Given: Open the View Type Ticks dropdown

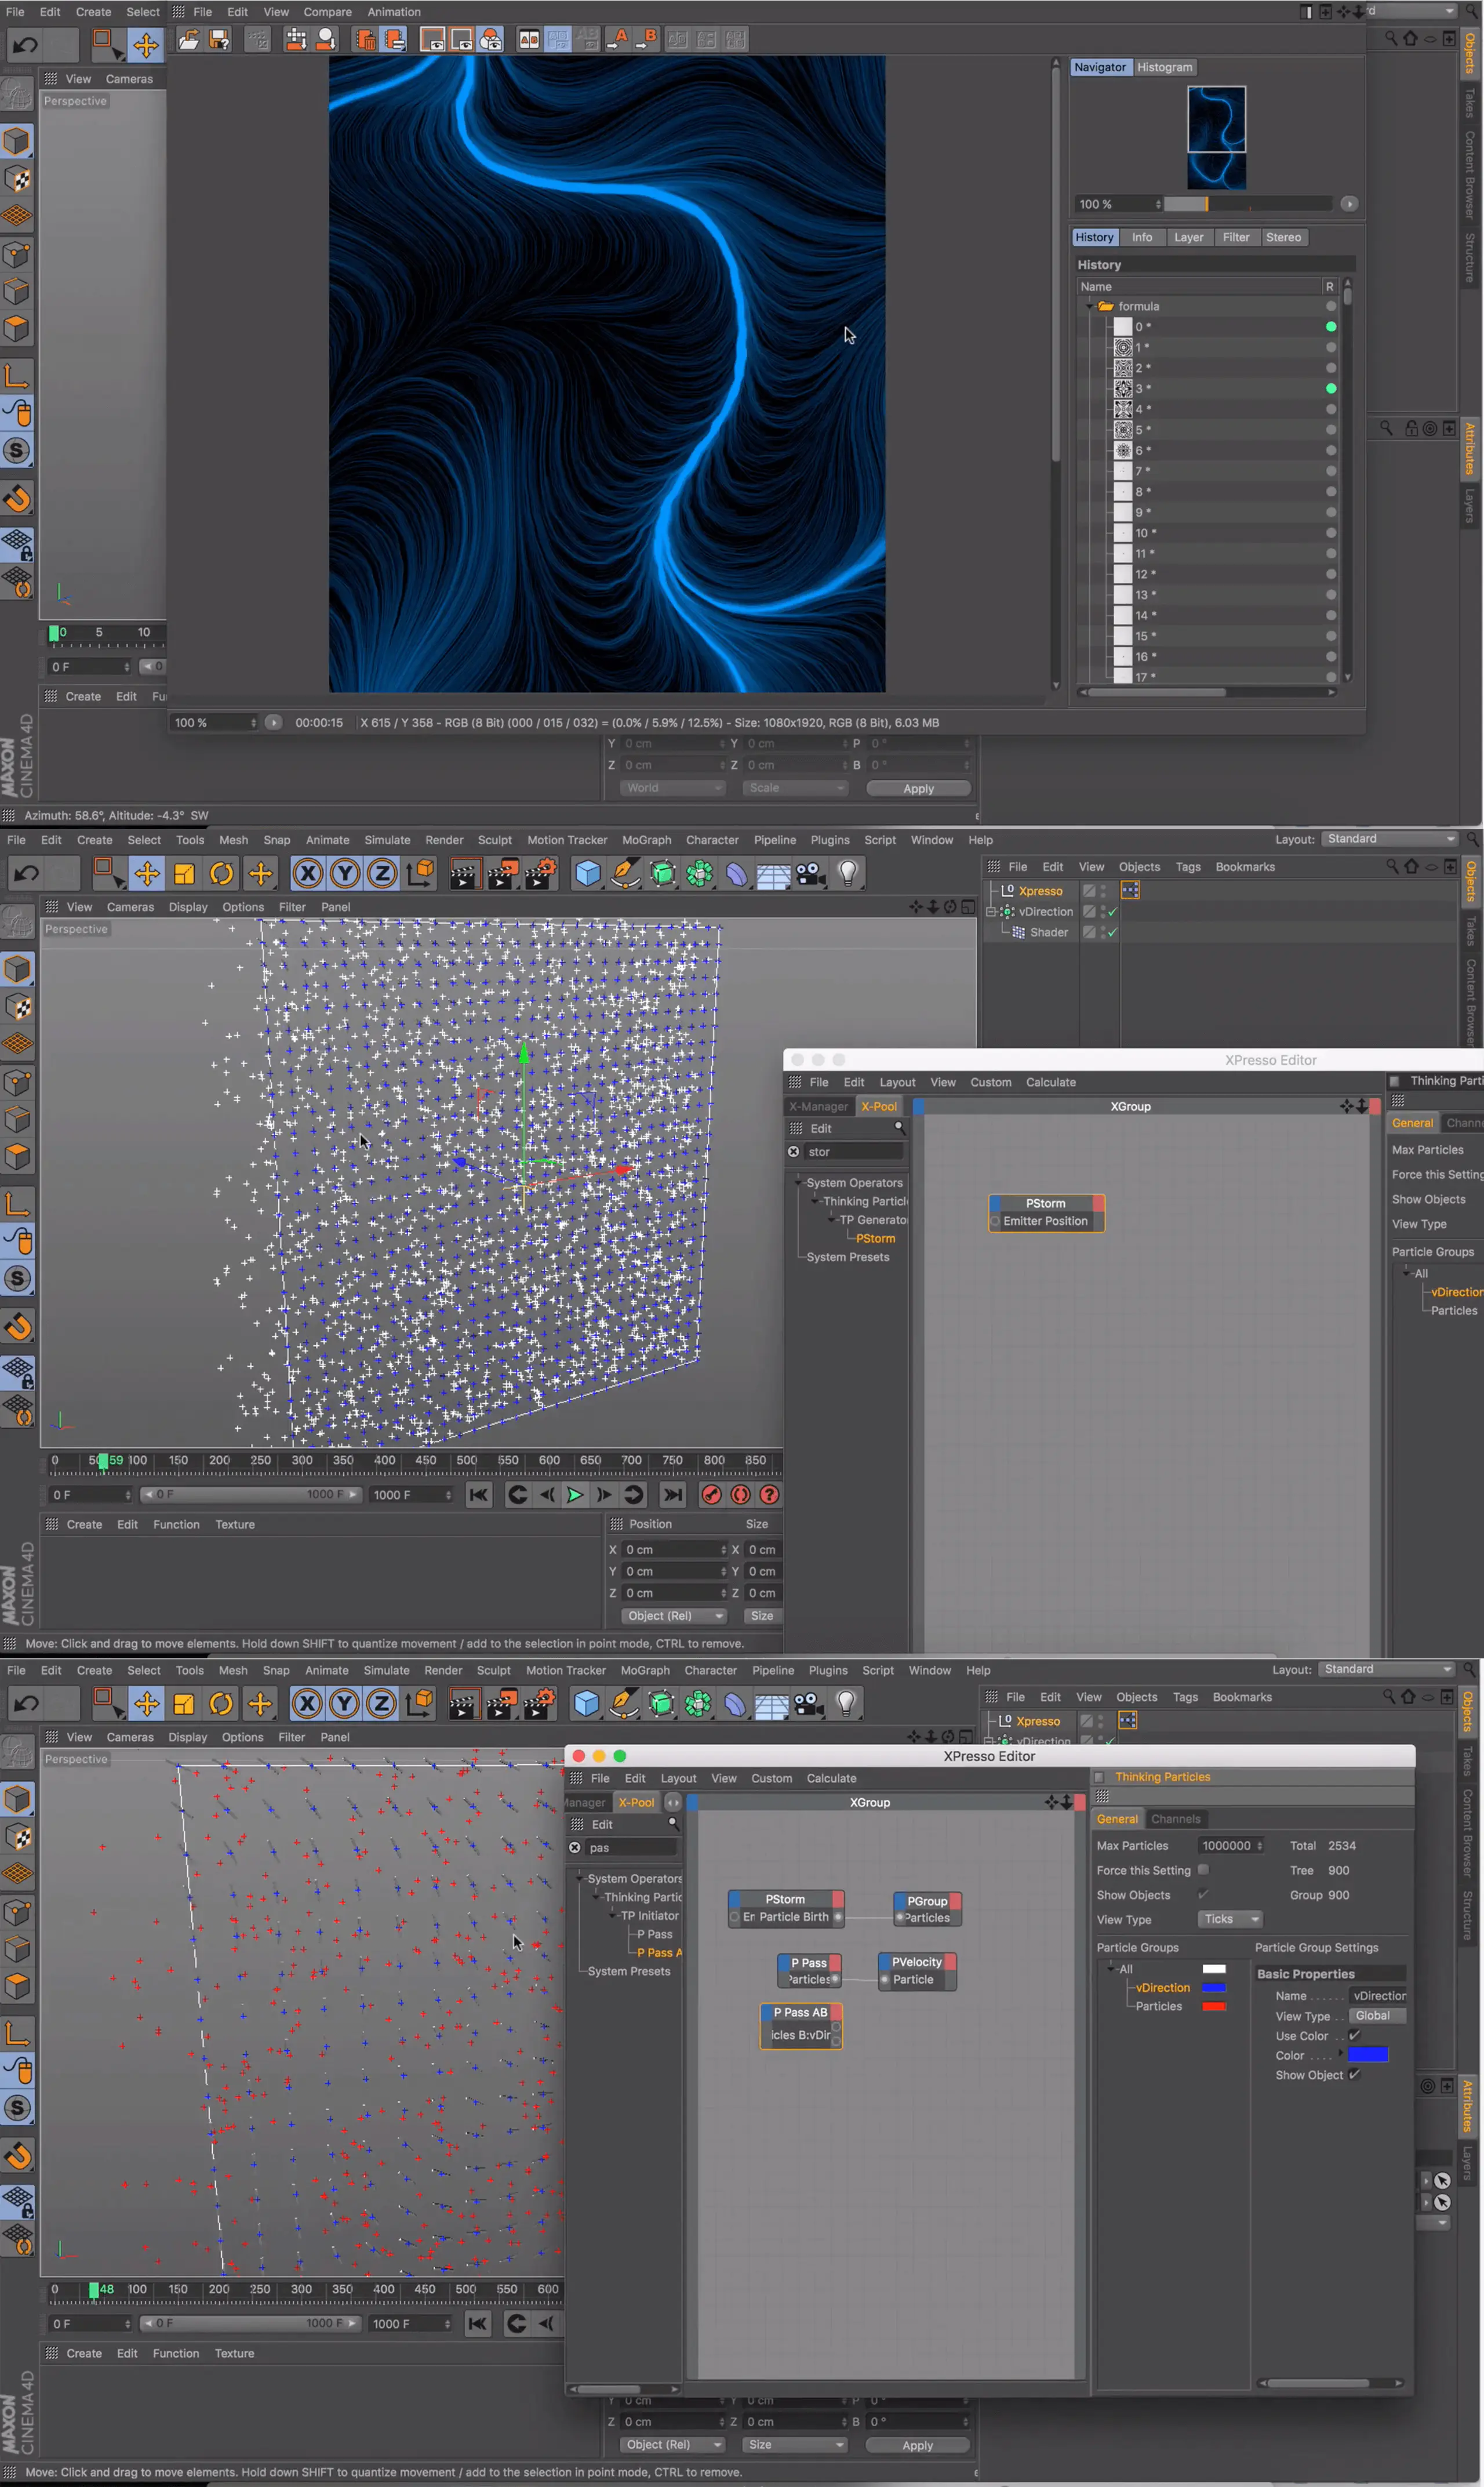Looking at the screenshot, I should click(1230, 1919).
